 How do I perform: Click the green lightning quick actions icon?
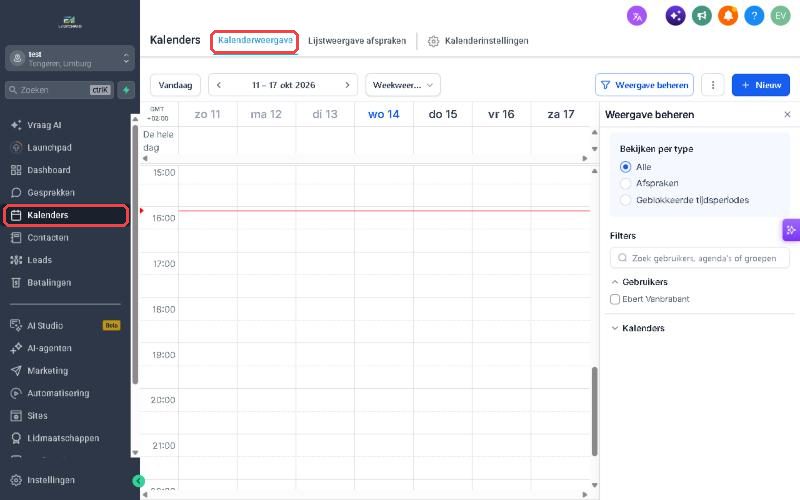tap(126, 90)
